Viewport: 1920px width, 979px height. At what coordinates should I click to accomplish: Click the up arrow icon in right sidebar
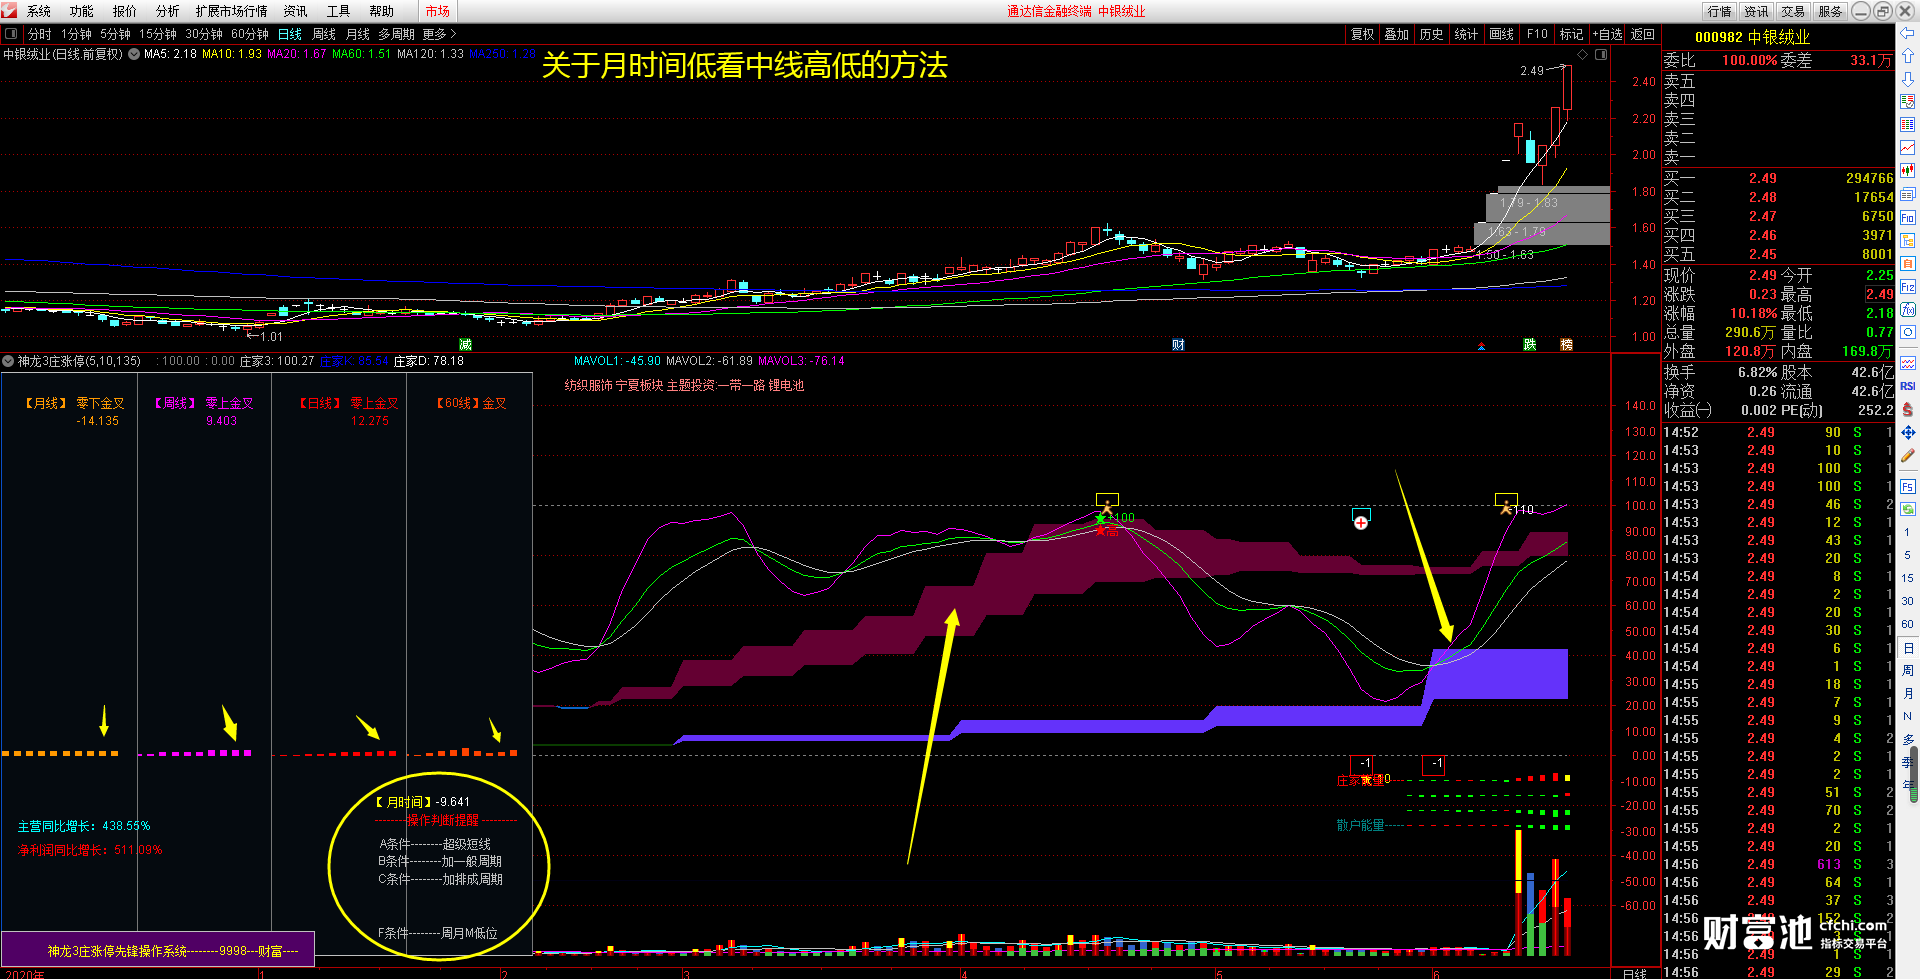[1907, 55]
